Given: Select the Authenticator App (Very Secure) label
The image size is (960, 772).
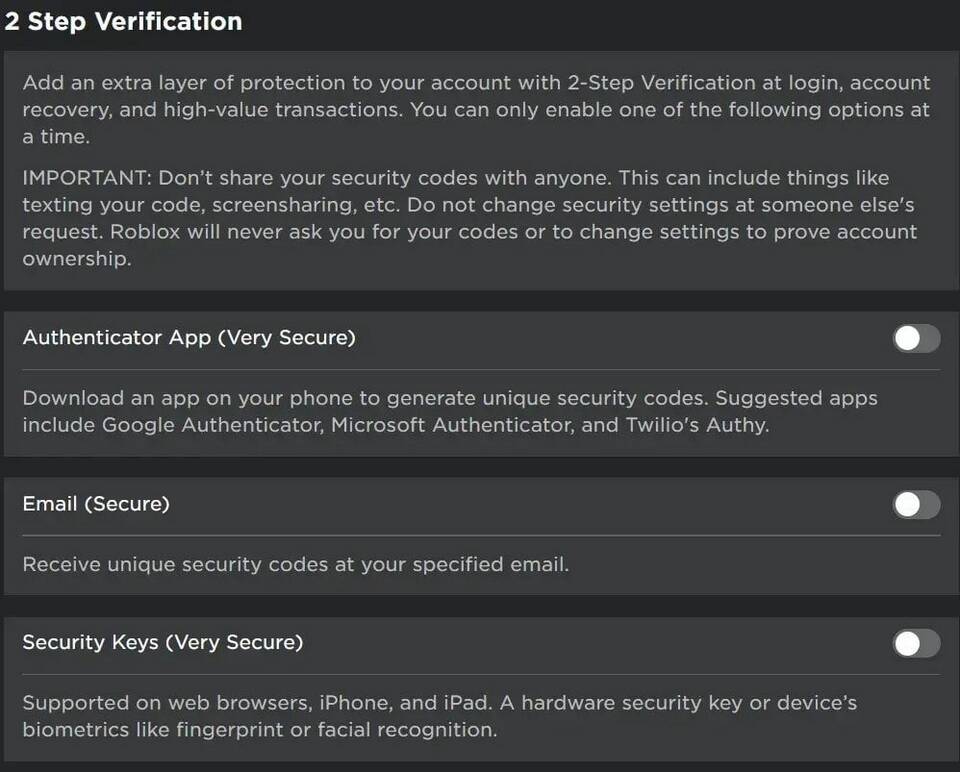Looking at the screenshot, I should [189, 338].
